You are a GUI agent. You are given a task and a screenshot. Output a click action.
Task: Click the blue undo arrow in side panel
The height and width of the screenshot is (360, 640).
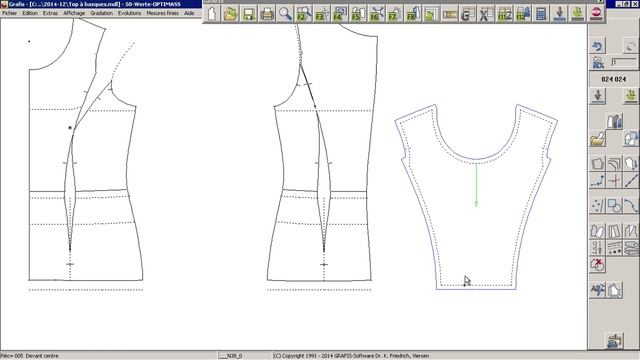click(x=598, y=46)
